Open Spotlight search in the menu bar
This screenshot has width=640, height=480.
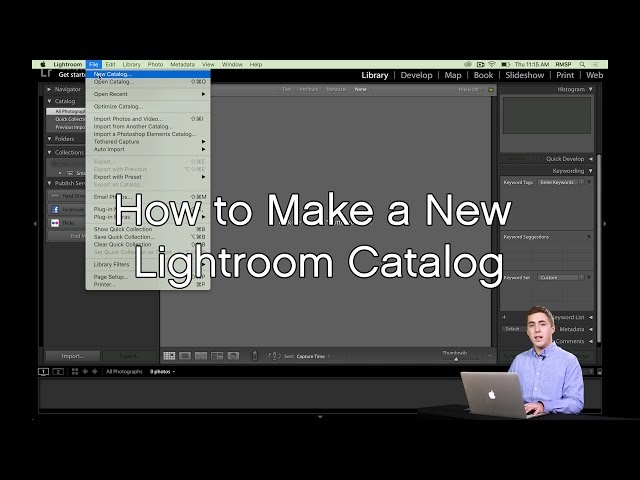click(x=582, y=64)
